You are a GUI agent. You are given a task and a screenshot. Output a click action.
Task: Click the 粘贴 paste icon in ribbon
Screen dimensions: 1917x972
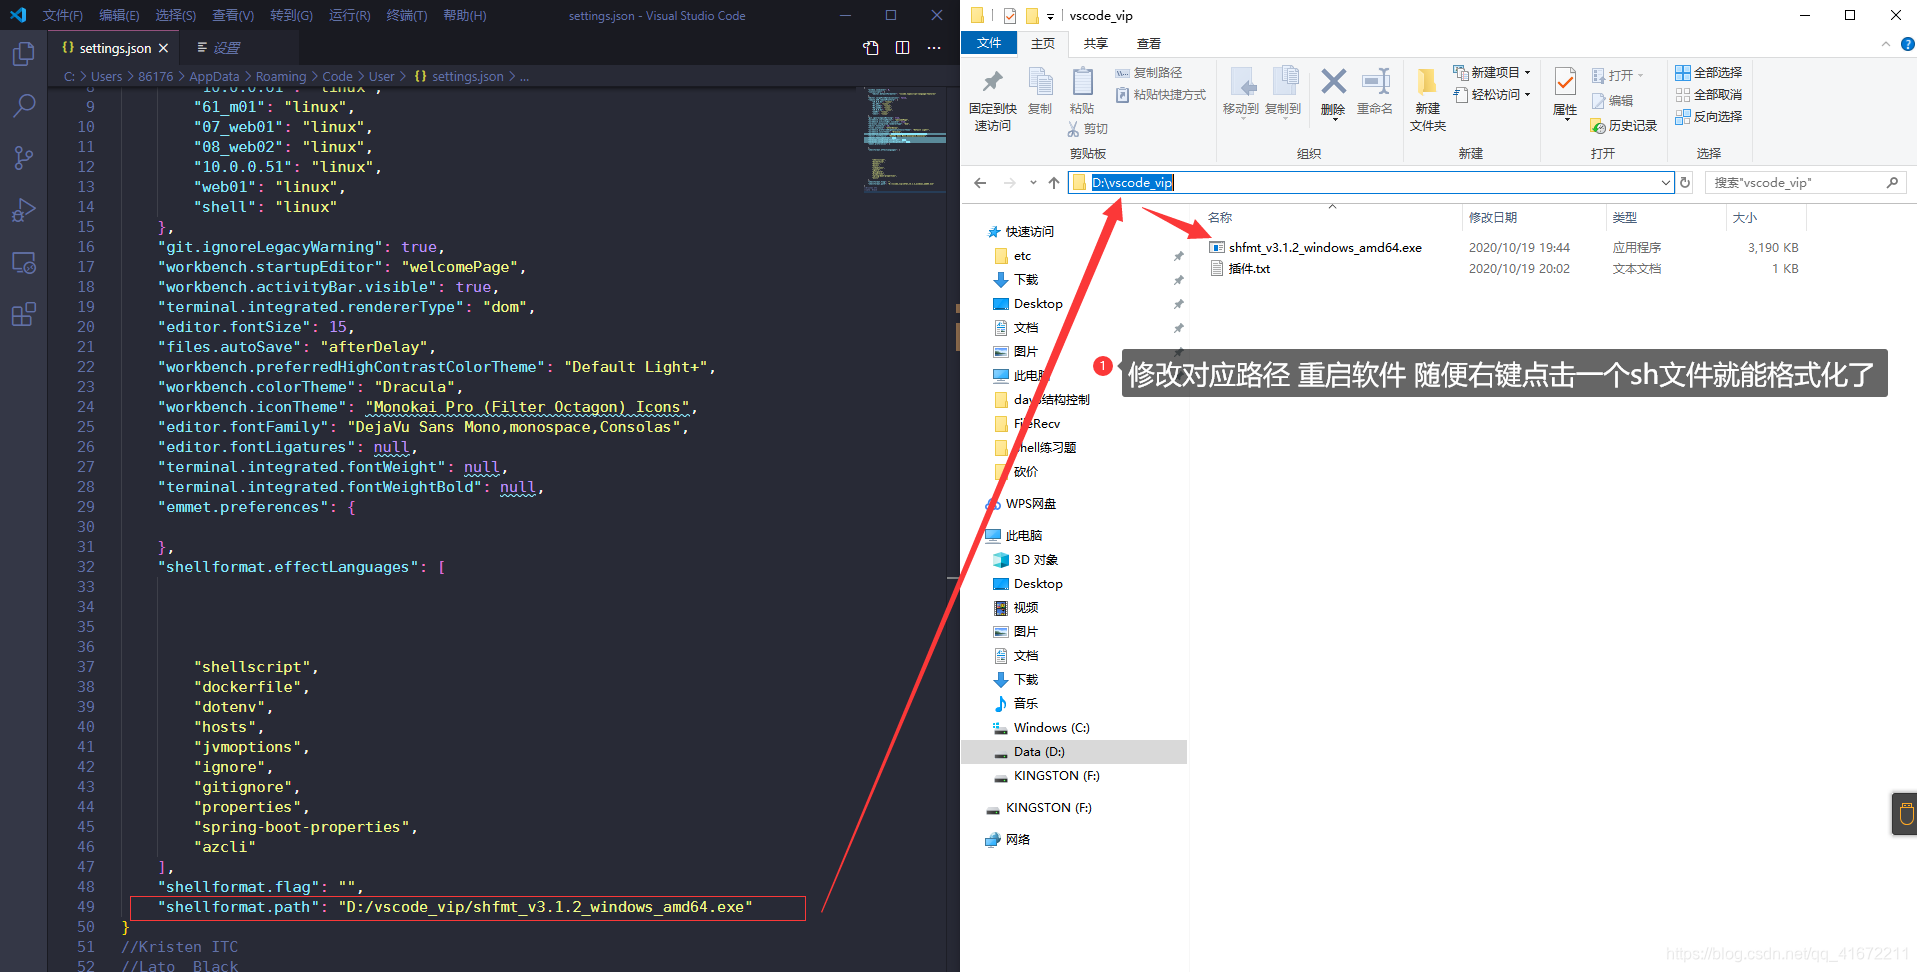coord(1082,82)
